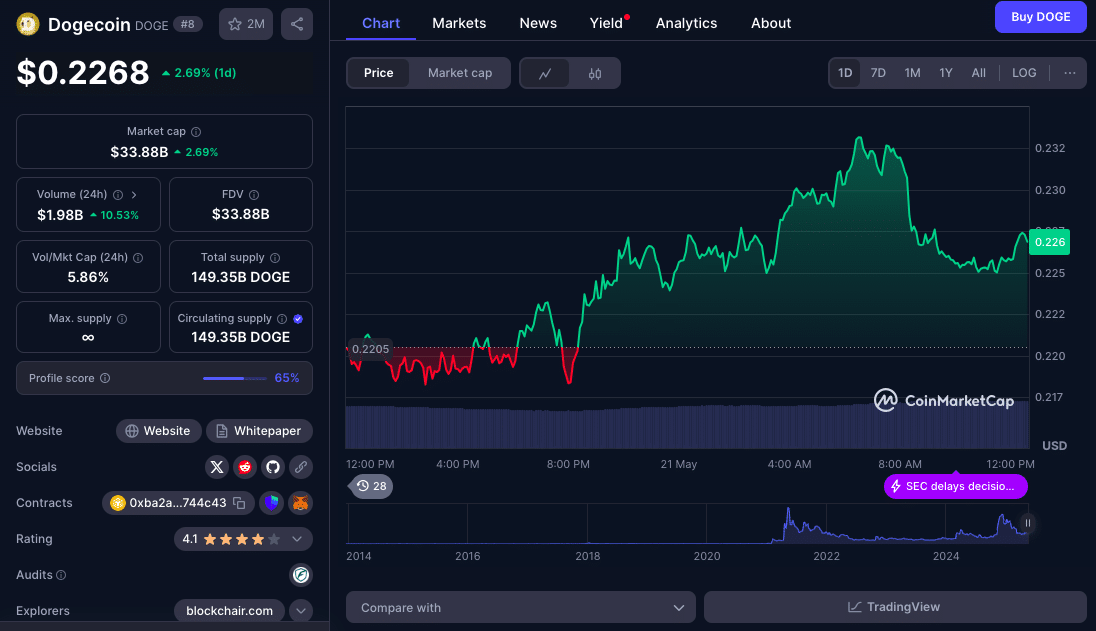Viewport: 1096px width, 631px height.
Task: Click the shield wallet icon in Contracts
Action: pos(272,503)
